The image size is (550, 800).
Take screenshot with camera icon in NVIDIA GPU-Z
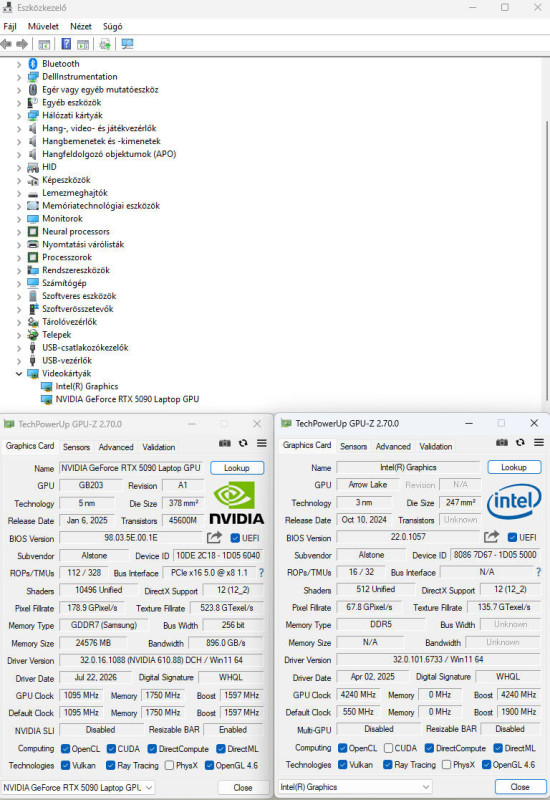[224, 443]
